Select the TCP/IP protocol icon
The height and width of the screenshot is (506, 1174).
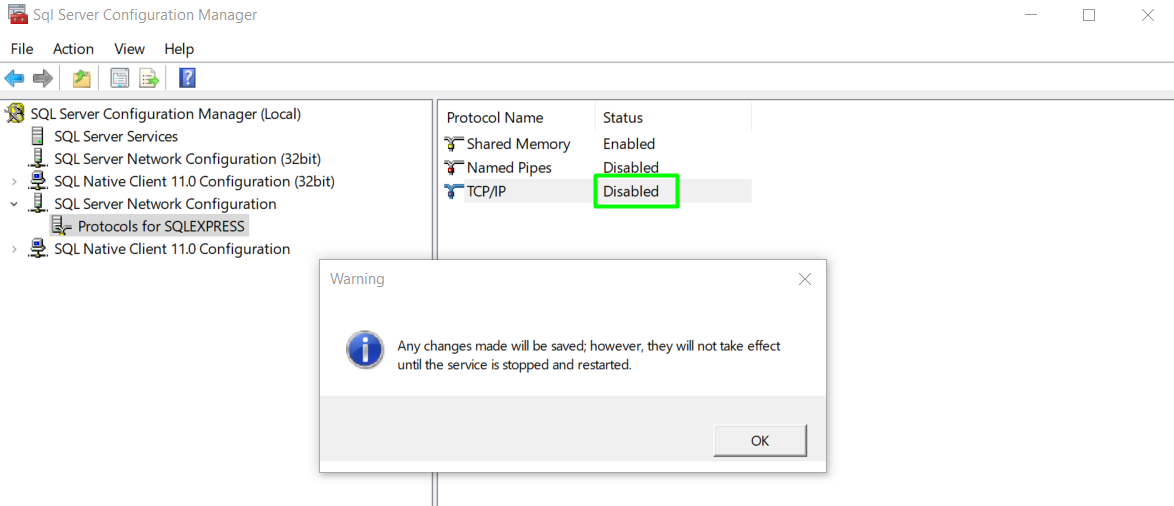click(454, 192)
